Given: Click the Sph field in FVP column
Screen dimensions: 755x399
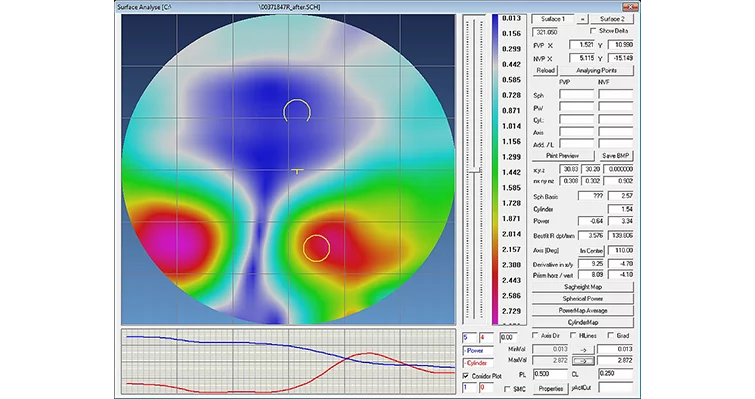Looking at the screenshot, I should coord(576,95).
